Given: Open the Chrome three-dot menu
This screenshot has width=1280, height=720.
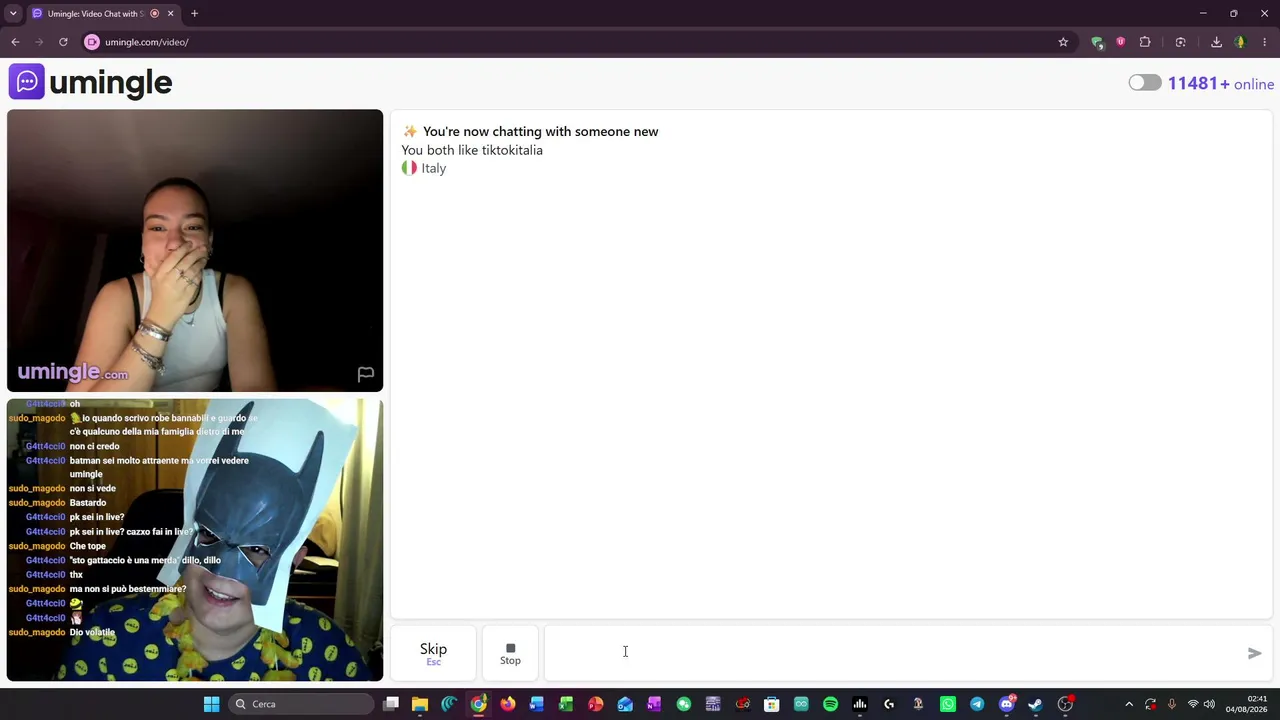Looking at the screenshot, I should (x=1265, y=42).
